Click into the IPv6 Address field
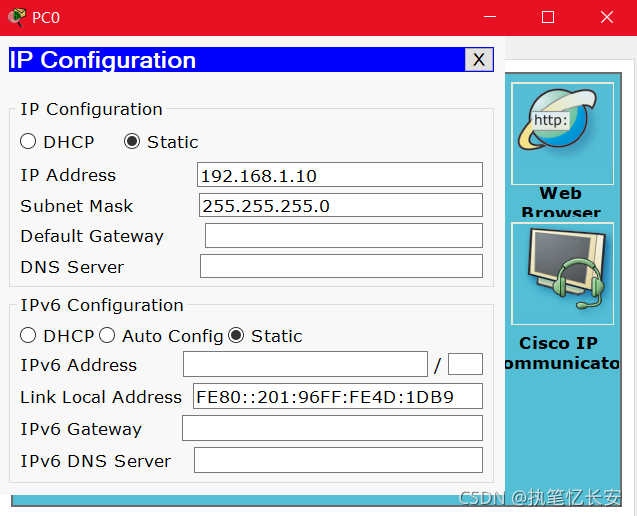 (306, 364)
